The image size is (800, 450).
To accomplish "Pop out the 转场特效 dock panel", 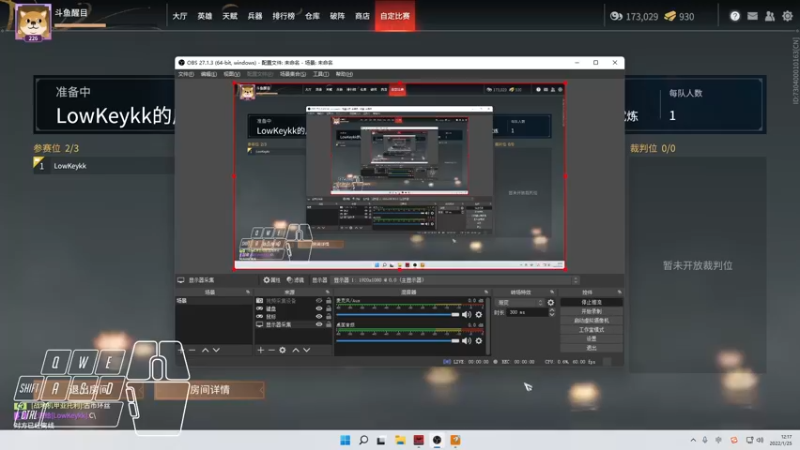I will [552, 292].
